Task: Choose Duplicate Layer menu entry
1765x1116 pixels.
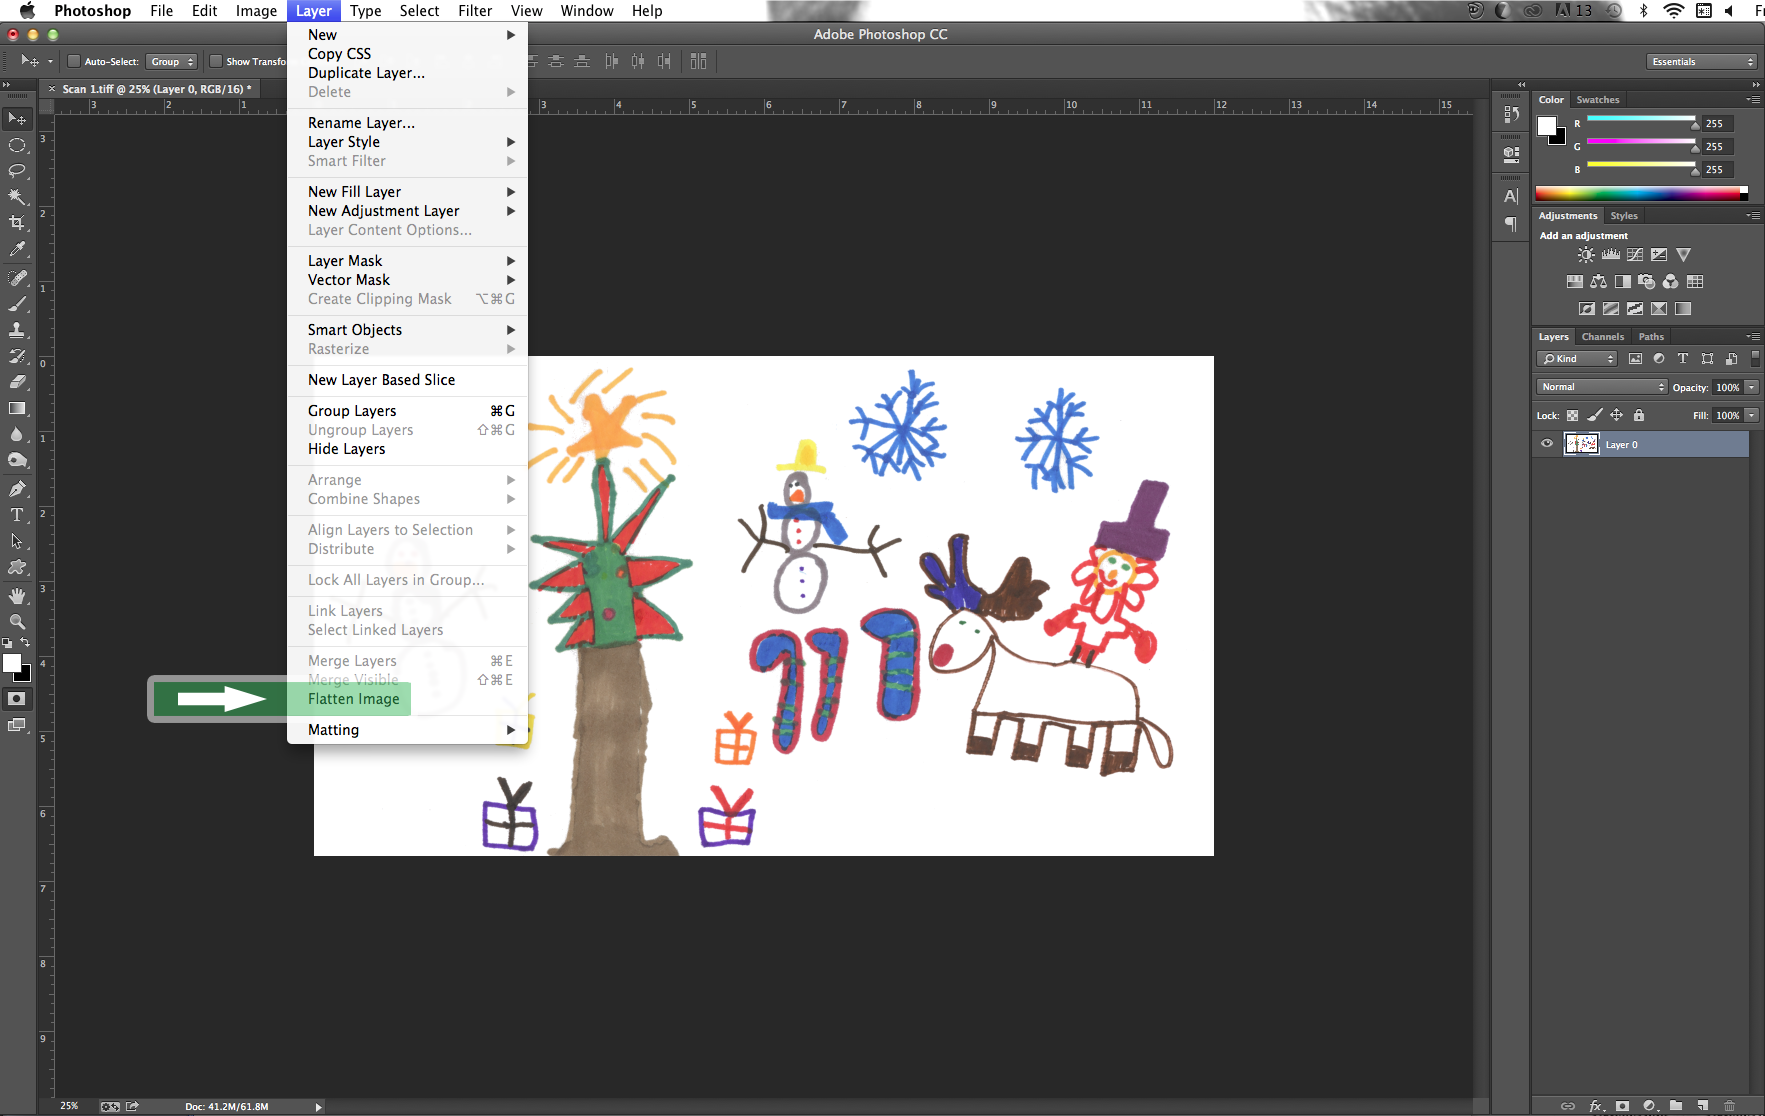Action: 407,73
